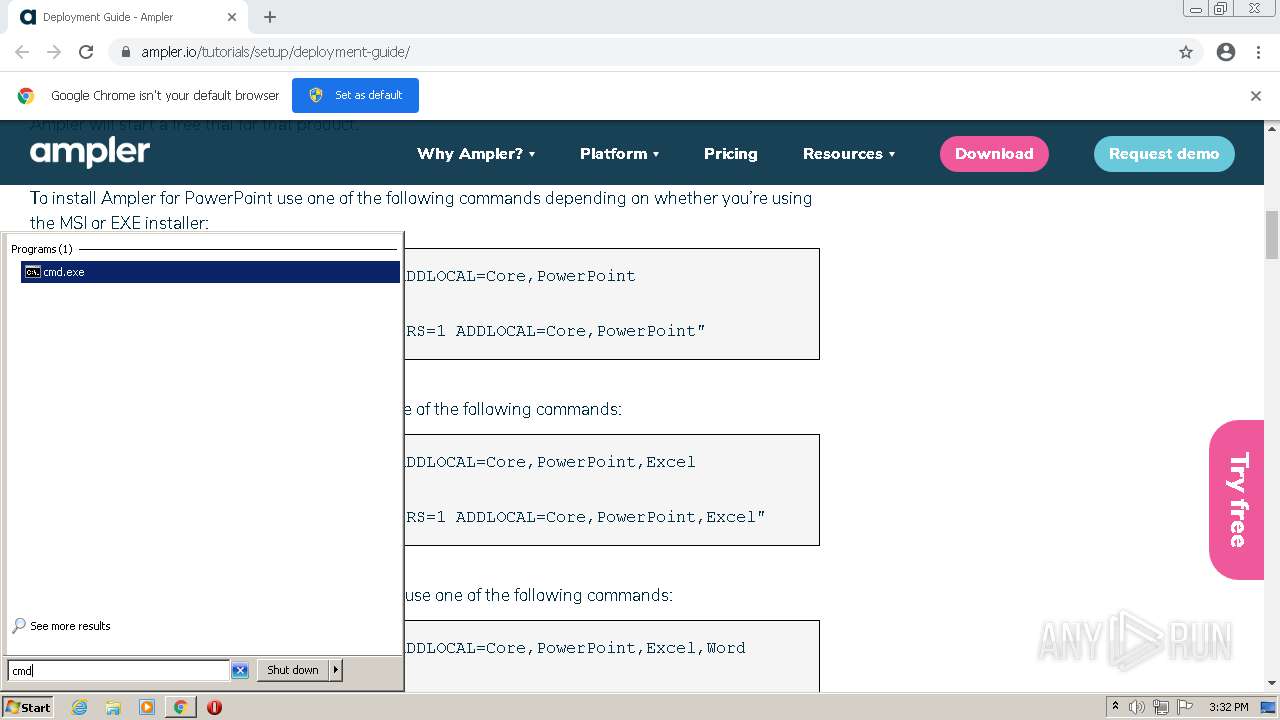Click the Programs (1) header
Image resolution: width=1280 pixels, height=720 pixels.
coord(42,249)
